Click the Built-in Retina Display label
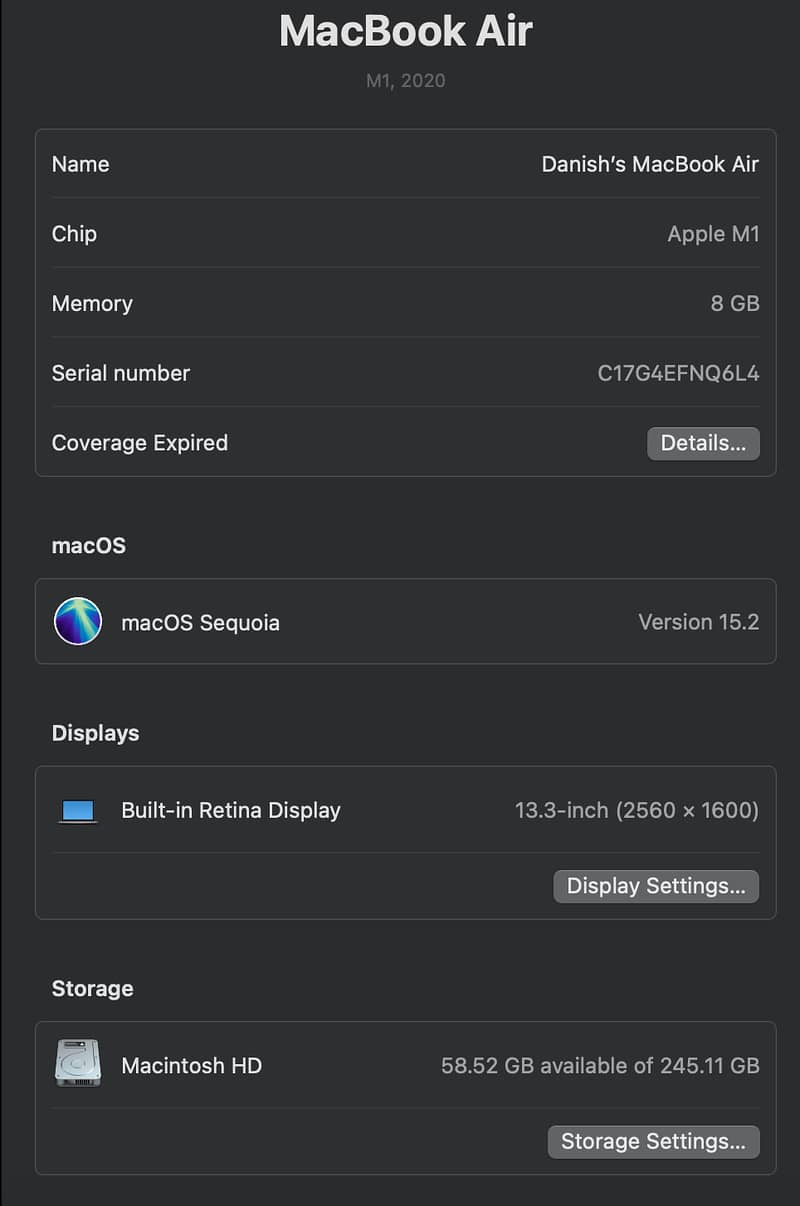 click(231, 811)
